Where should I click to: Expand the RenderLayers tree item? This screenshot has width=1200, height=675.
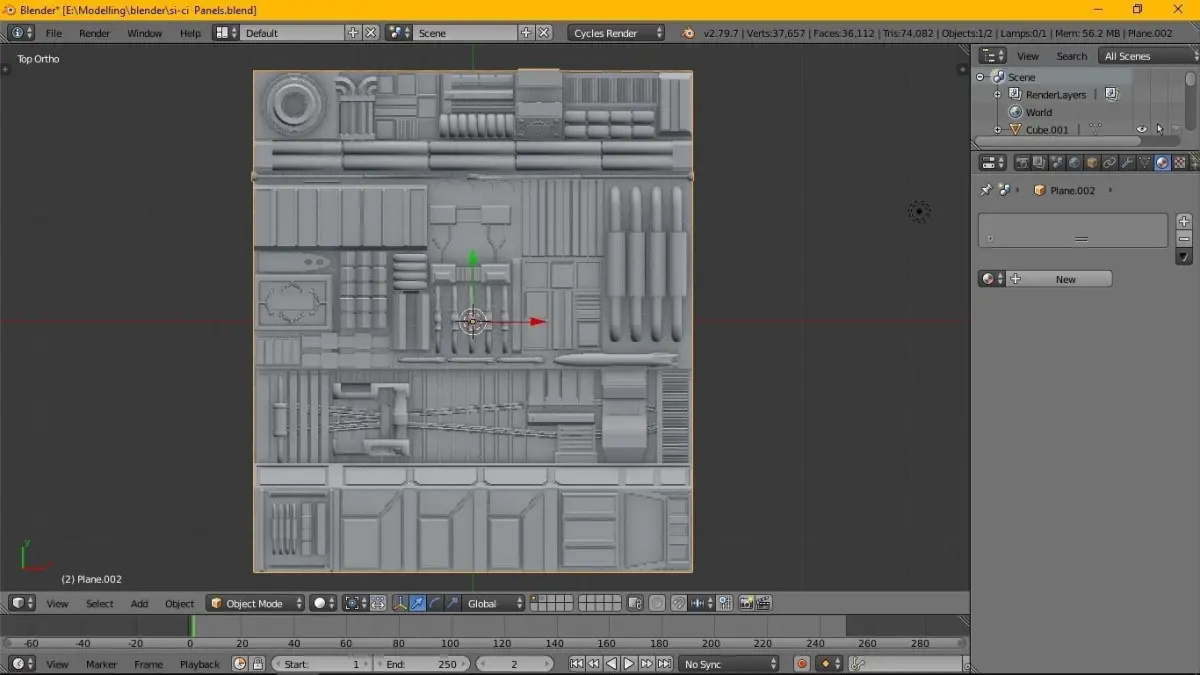[x=997, y=94]
